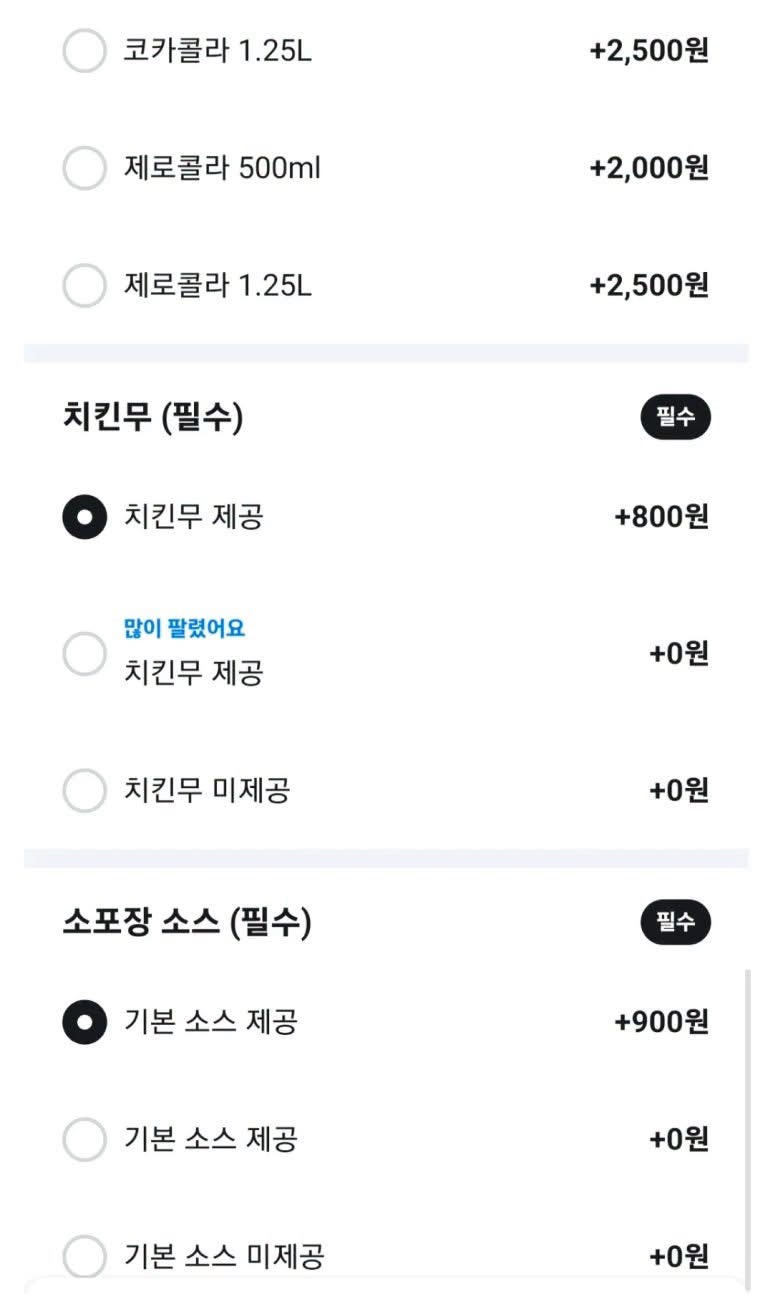The height and width of the screenshot is (1294, 773).
Task: Select the 많이 팔렸어요 치킨무 제공 radio
Action: tap(84, 654)
